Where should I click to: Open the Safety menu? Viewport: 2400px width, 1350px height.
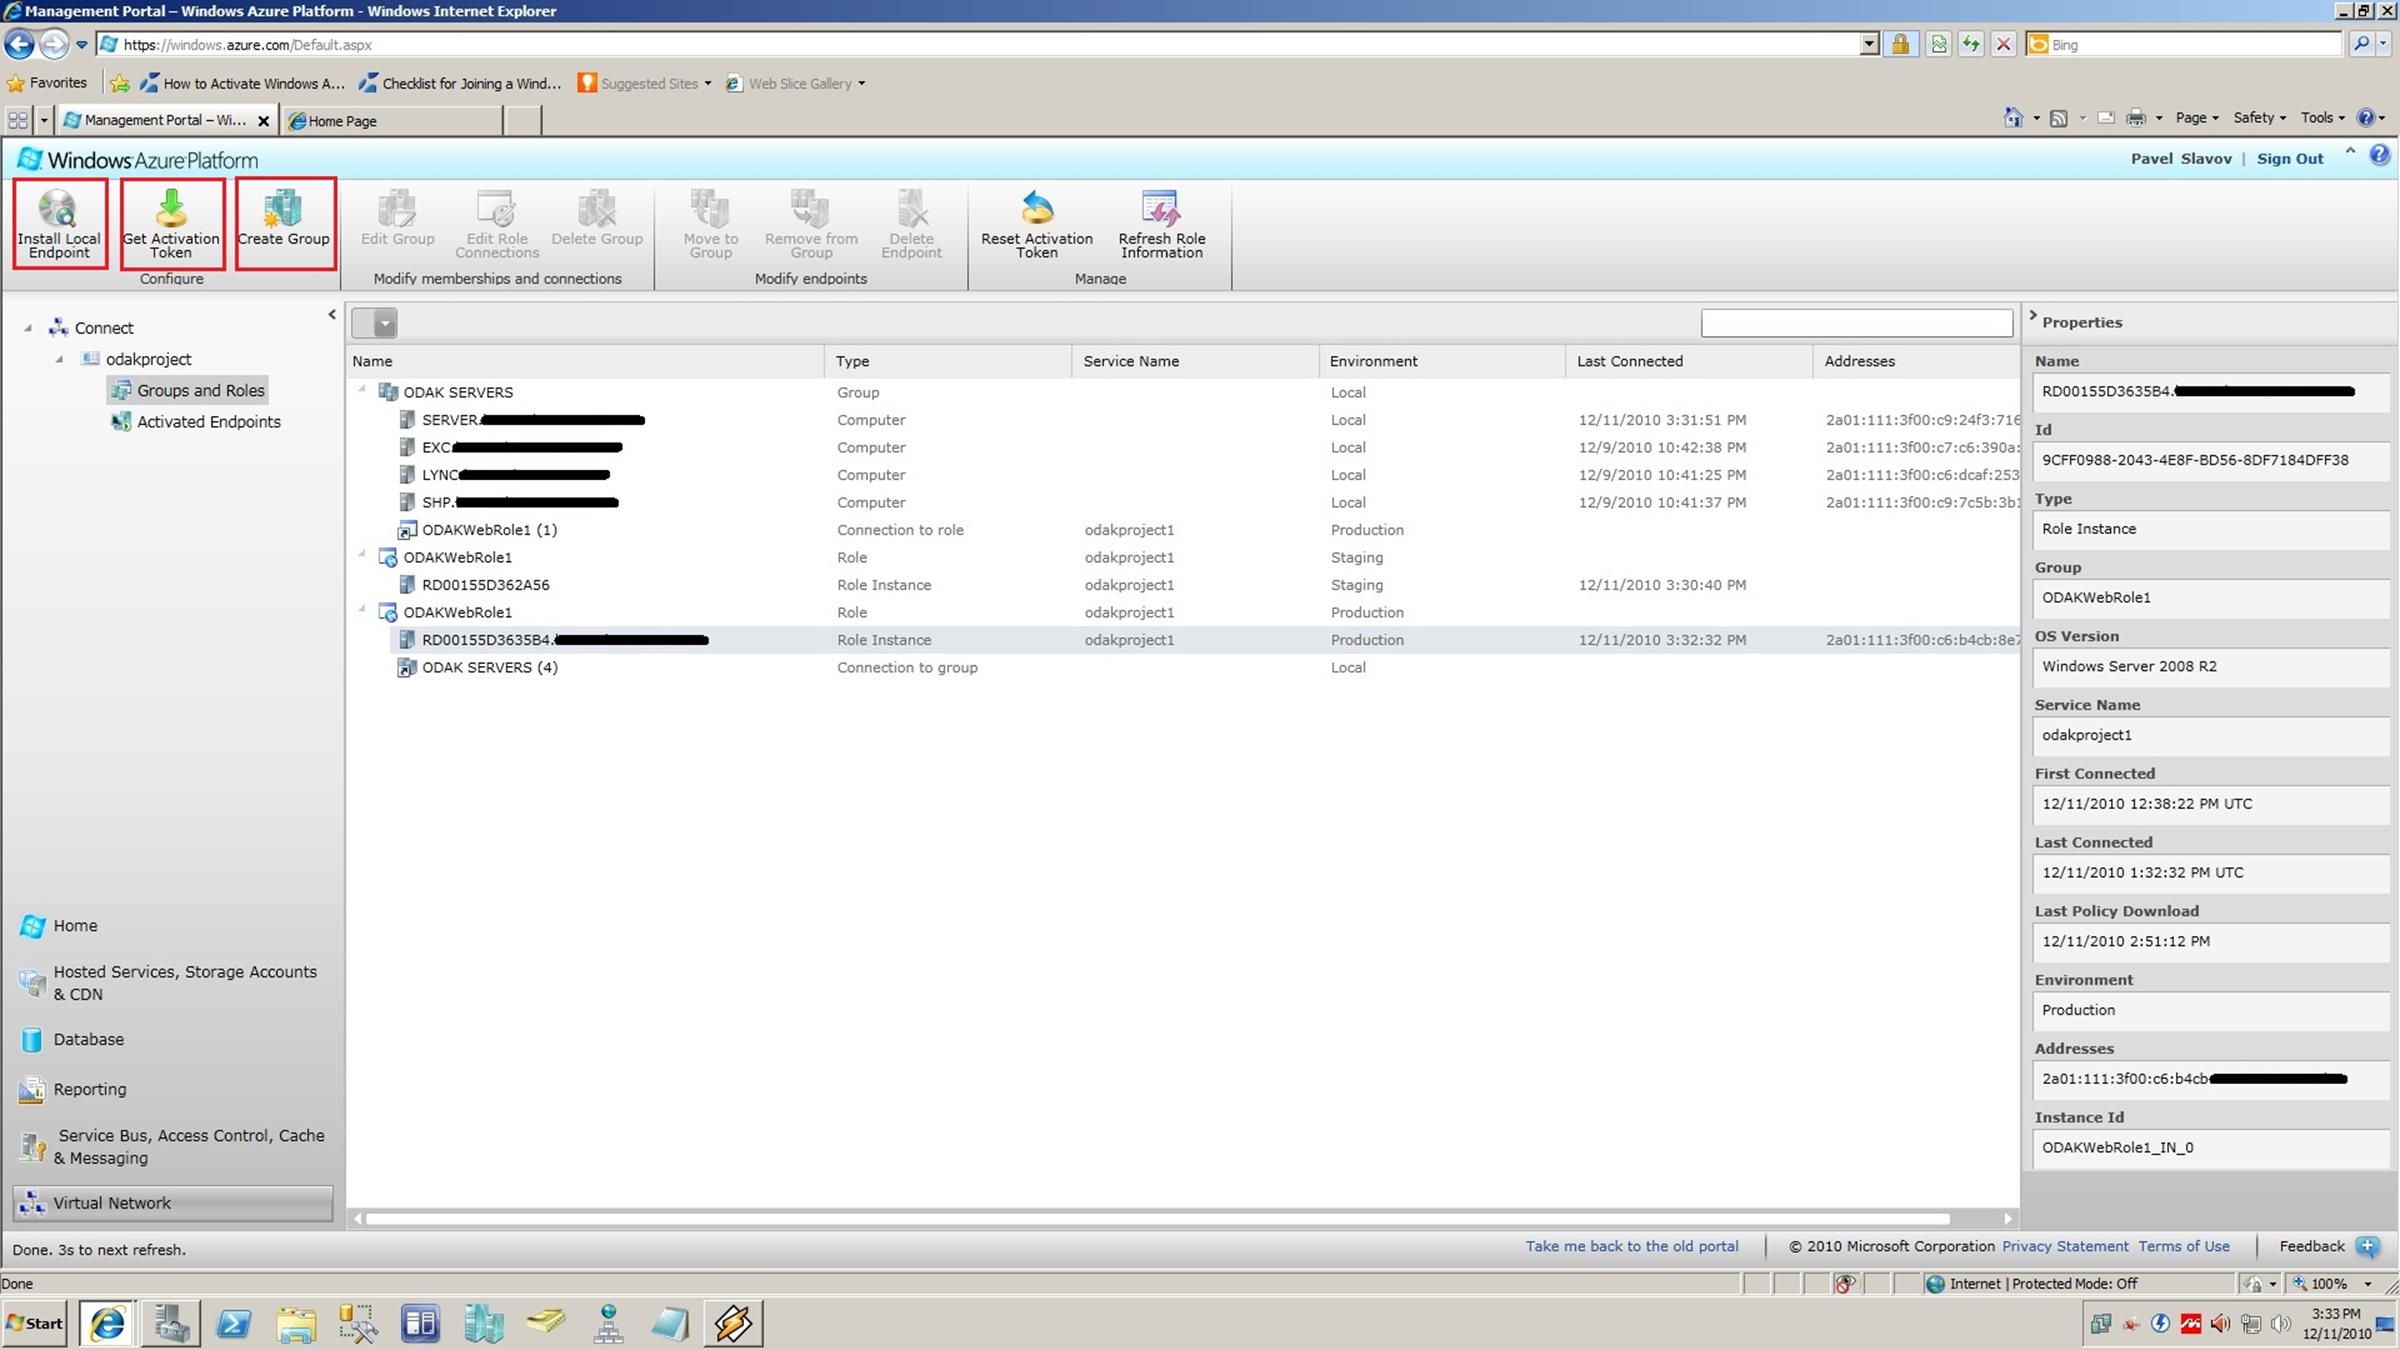(x=2260, y=118)
